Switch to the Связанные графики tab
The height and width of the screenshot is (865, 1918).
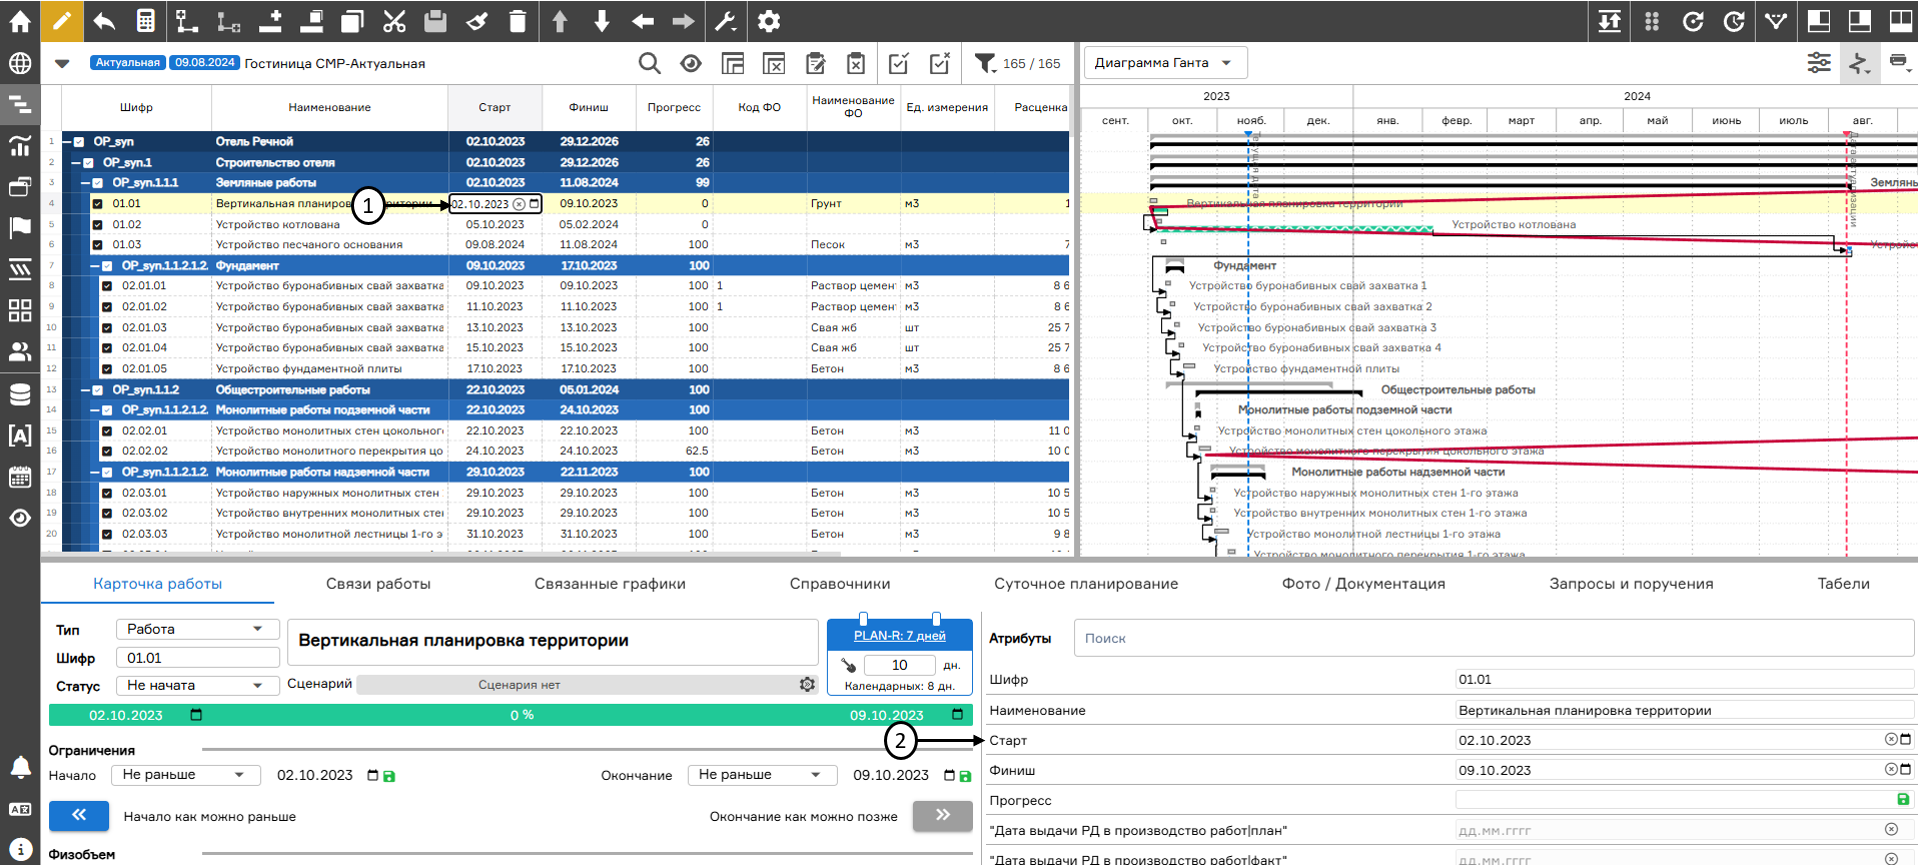click(610, 584)
